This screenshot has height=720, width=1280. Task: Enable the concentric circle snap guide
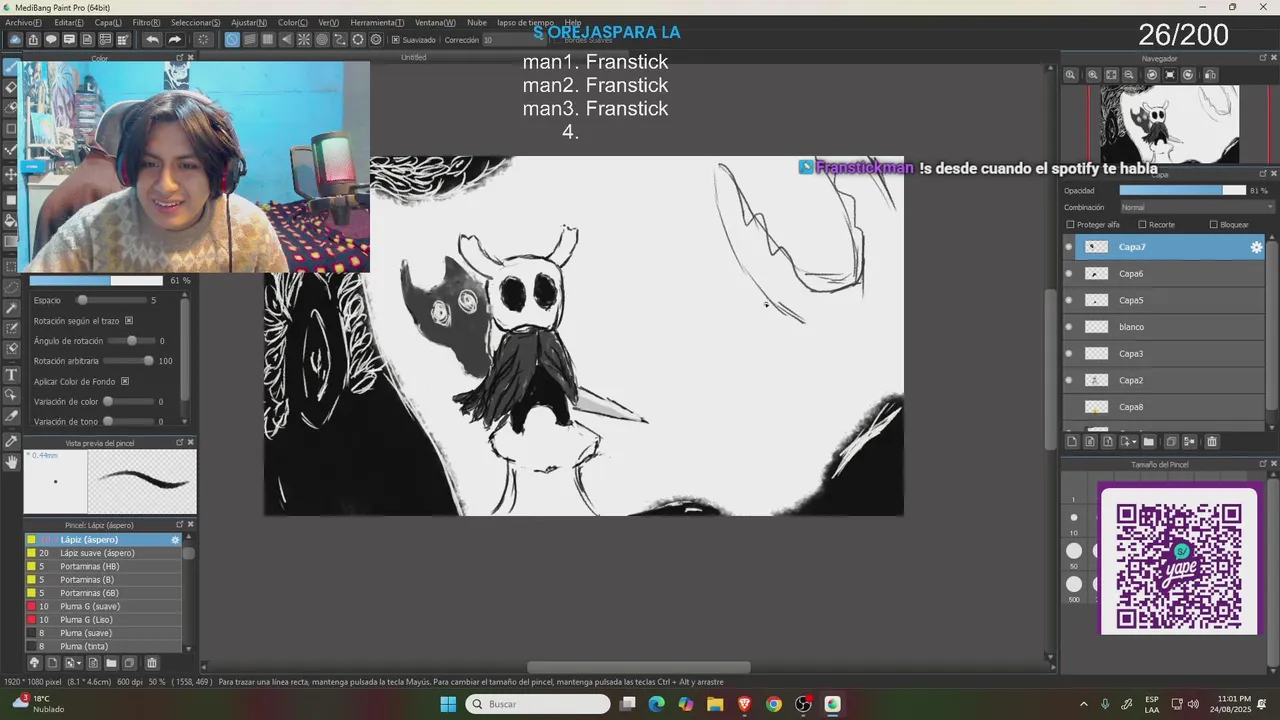(x=322, y=40)
